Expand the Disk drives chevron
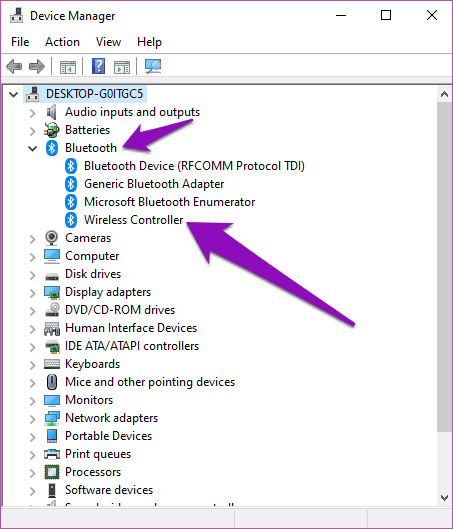This screenshot has height=529, width=453. coord(33,275)
